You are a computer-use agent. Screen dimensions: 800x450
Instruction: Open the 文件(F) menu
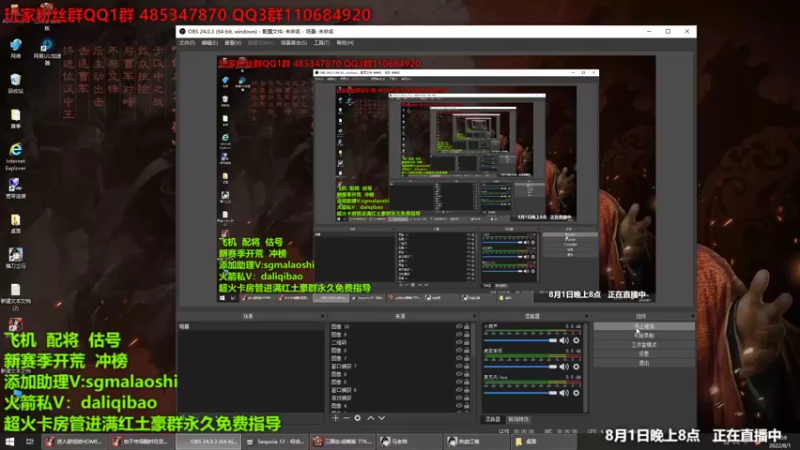point(187,43)
